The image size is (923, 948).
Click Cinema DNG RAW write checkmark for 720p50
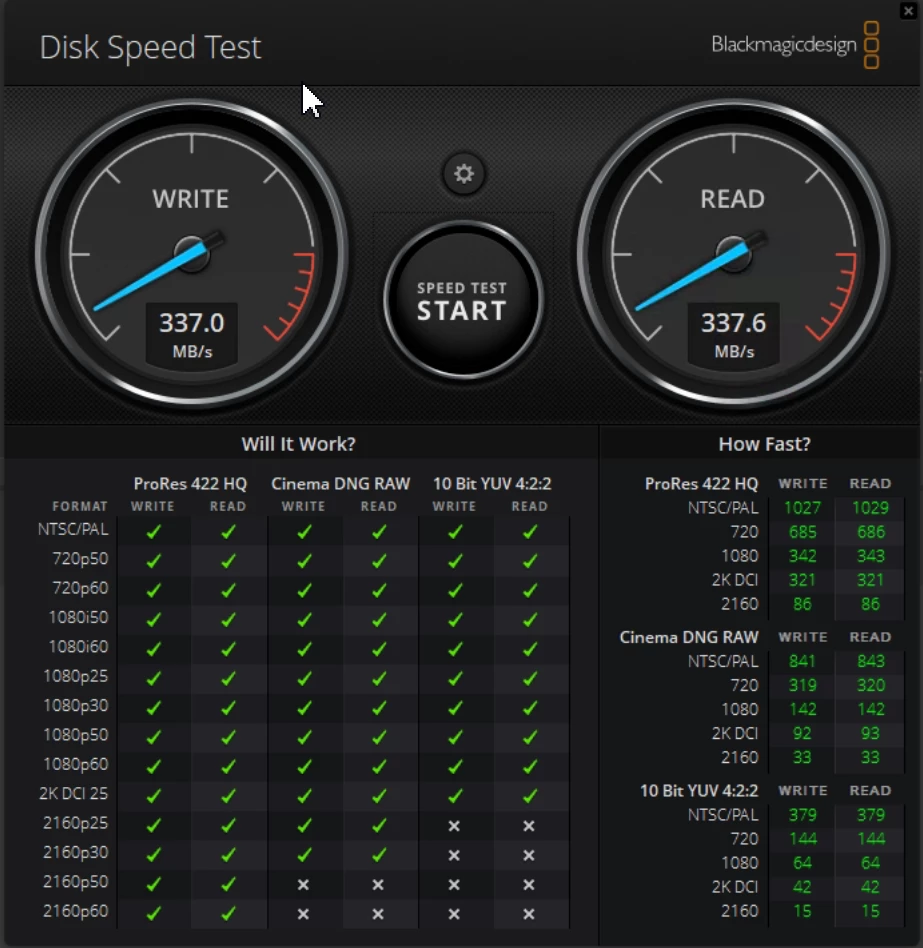click(304, 561)
